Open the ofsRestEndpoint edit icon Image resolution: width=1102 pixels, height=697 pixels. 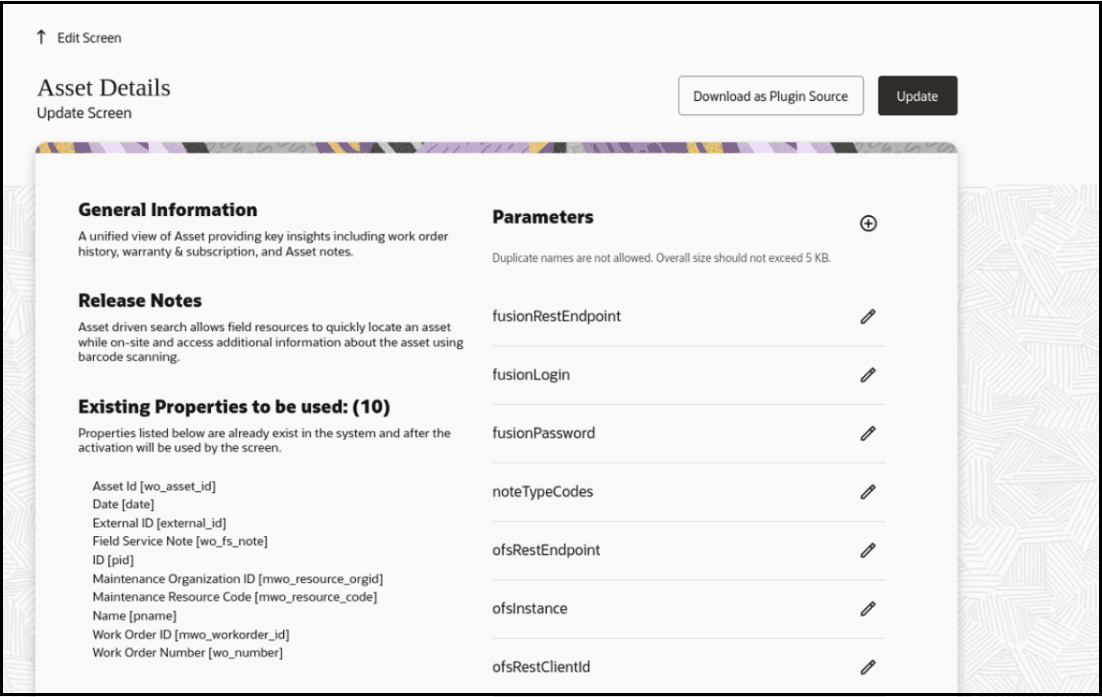pyautogui.click(x=868, y=549)
